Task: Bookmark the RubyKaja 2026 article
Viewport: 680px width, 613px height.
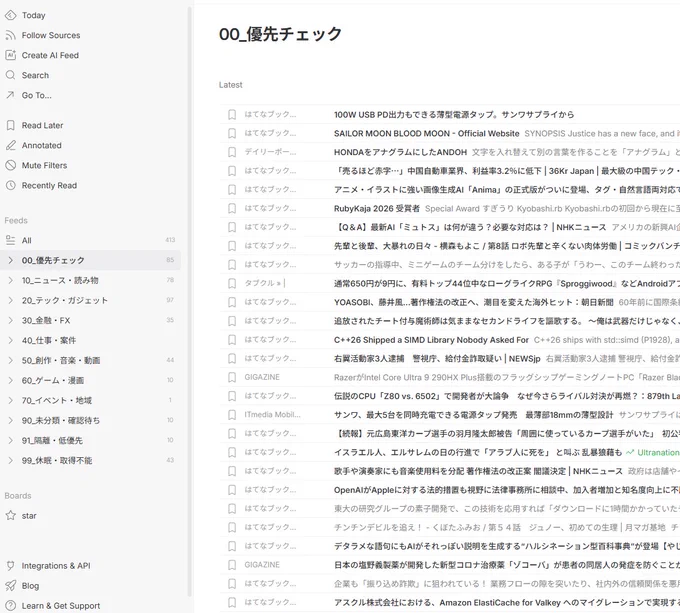Action: pos(232,209)
